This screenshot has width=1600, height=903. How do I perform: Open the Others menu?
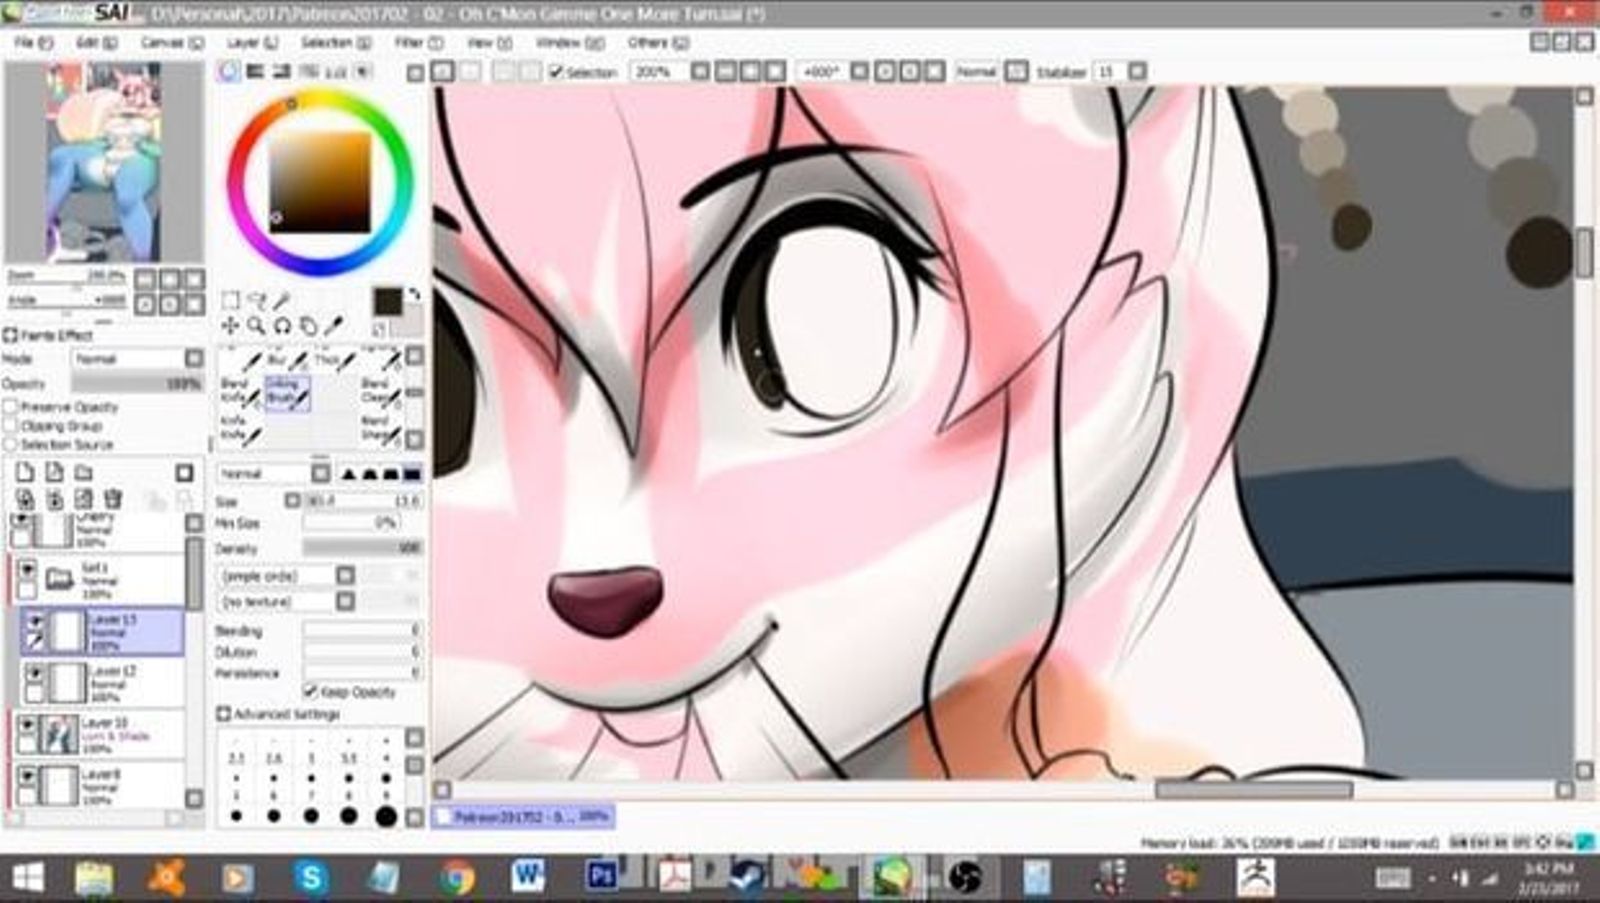[658, 43]
